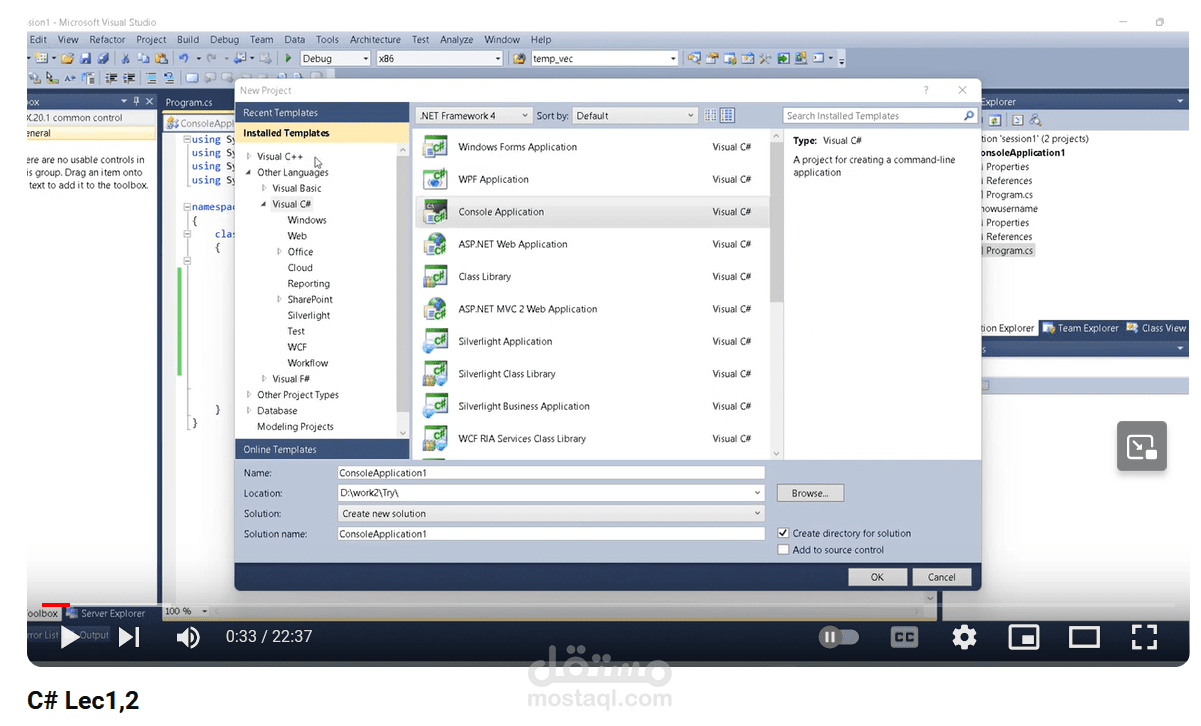Click the Copy toolbar icon

(143, 58)
